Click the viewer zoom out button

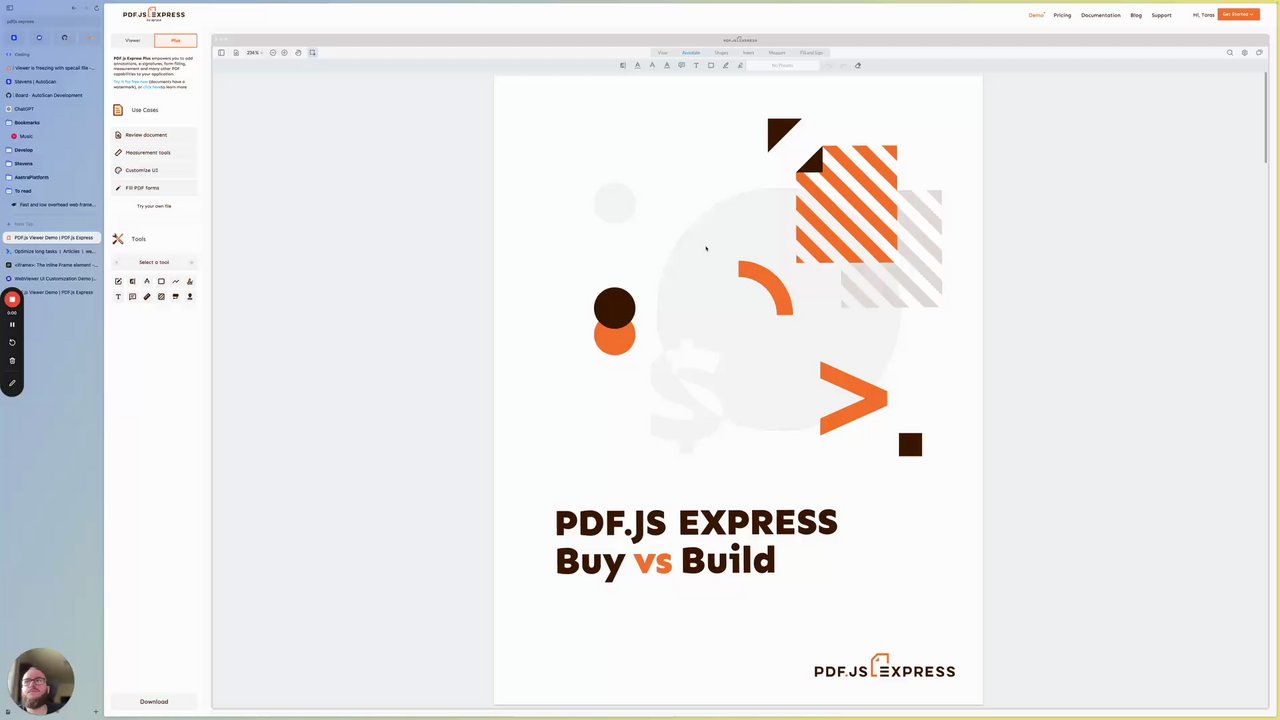pos(273,53)
